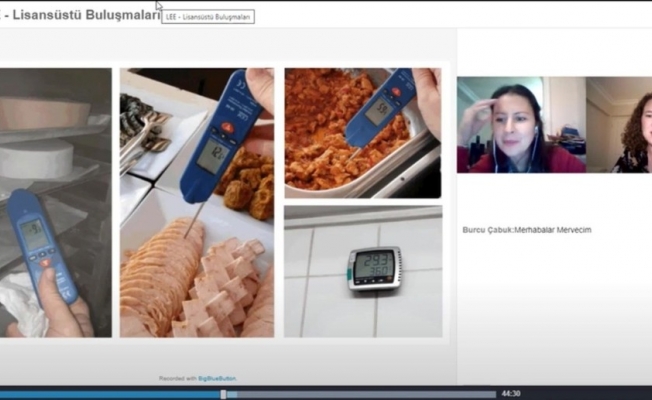Select the freezer thermometer photo on the left
Image resolution: width=652 pixels, height=400 pixels.
point(55,202)
